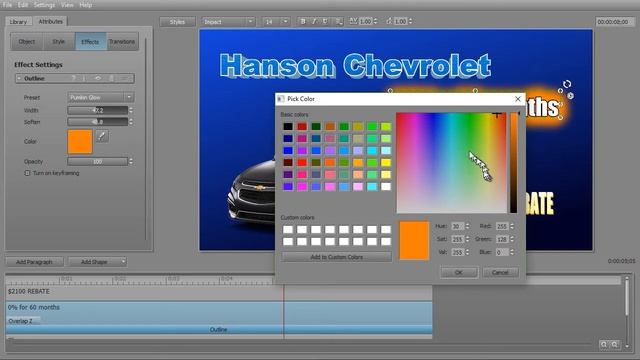Open the font size 14 dropdown
640x360 pixels.
point(276,22)
